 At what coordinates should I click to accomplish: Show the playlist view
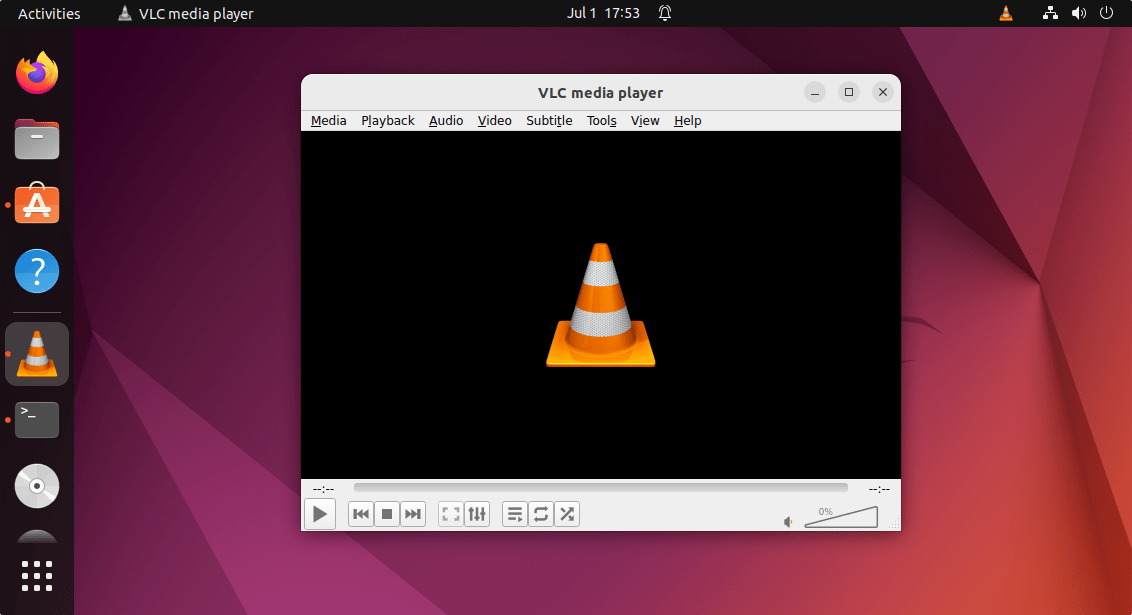pyautogui.click(x=514, y=513)
